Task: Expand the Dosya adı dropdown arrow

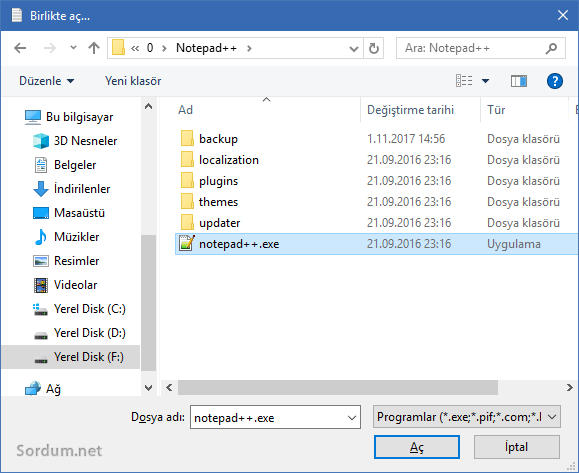Action: (x=352, y=418)
